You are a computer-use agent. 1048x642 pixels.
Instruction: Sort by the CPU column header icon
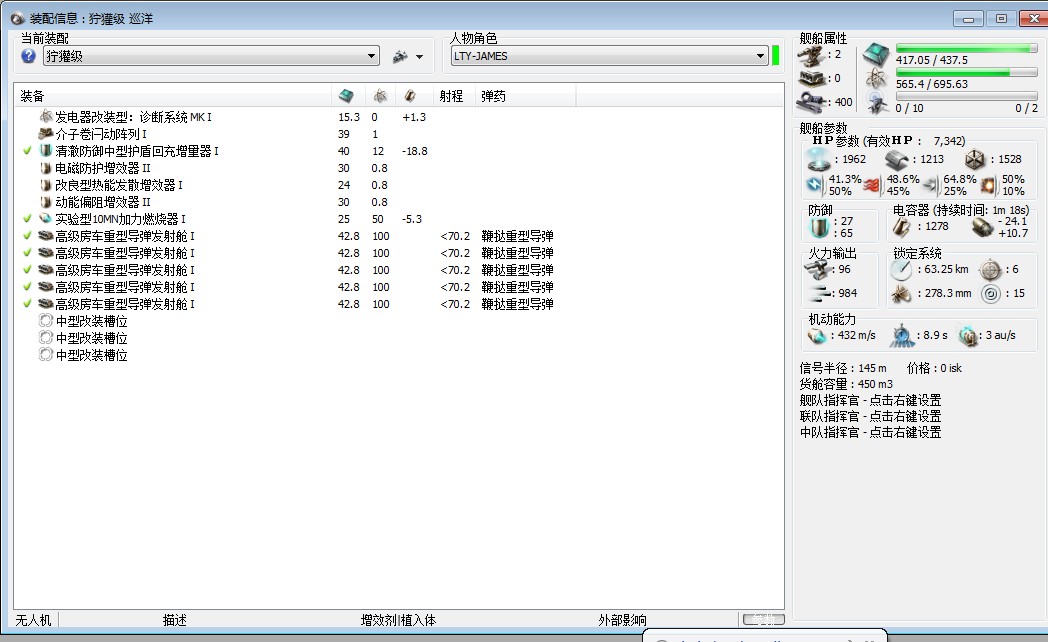346,96
